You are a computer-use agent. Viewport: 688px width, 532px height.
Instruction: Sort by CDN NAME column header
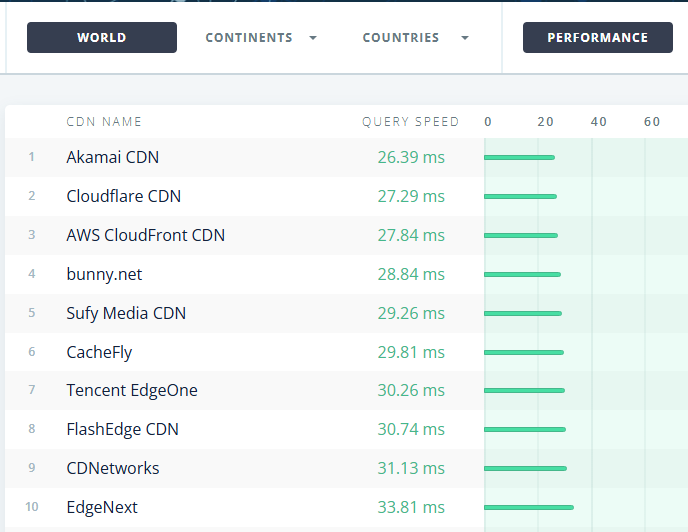click(104, 122)
